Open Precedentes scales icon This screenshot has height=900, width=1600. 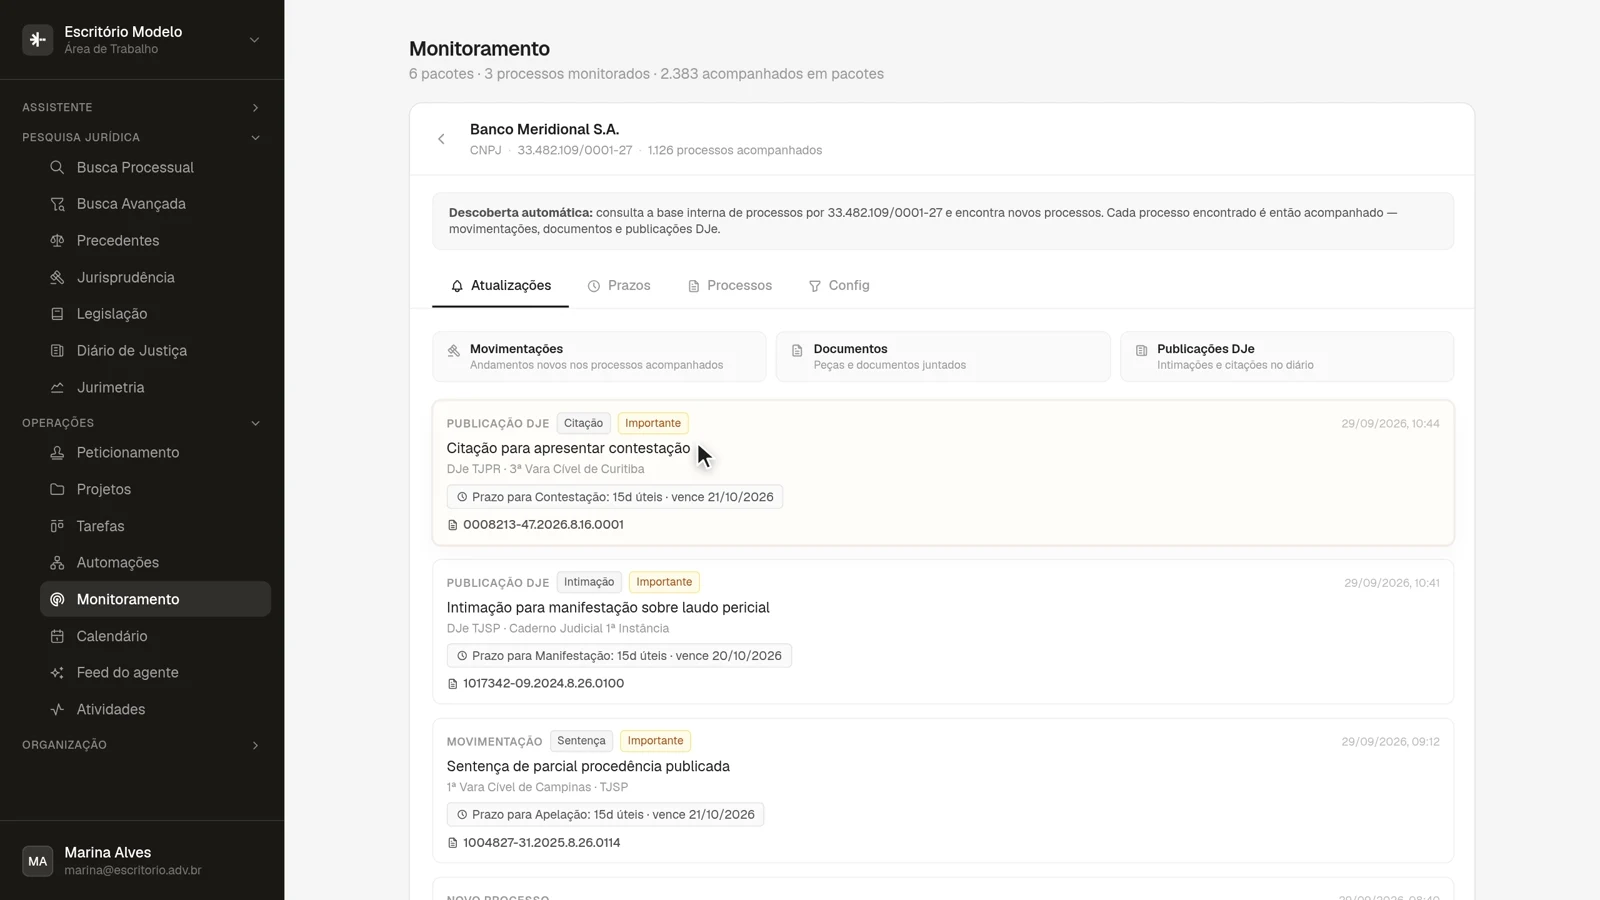point(57,241)
